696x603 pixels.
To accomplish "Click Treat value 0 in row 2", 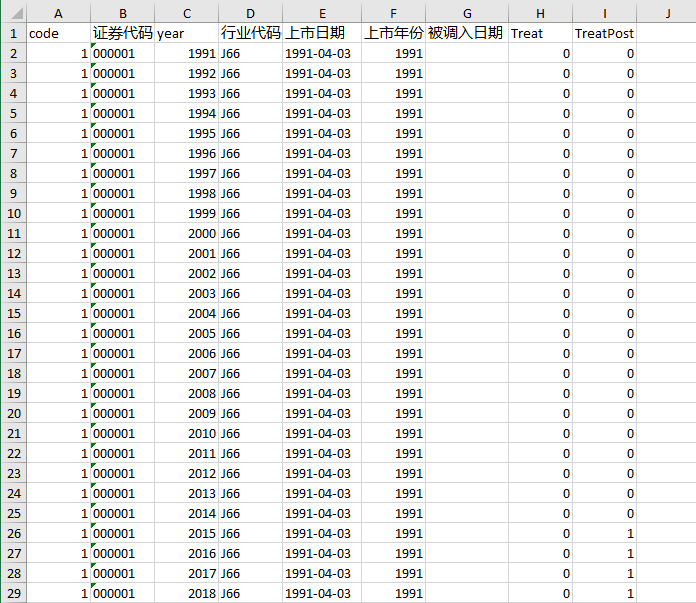I will [540, 53].
